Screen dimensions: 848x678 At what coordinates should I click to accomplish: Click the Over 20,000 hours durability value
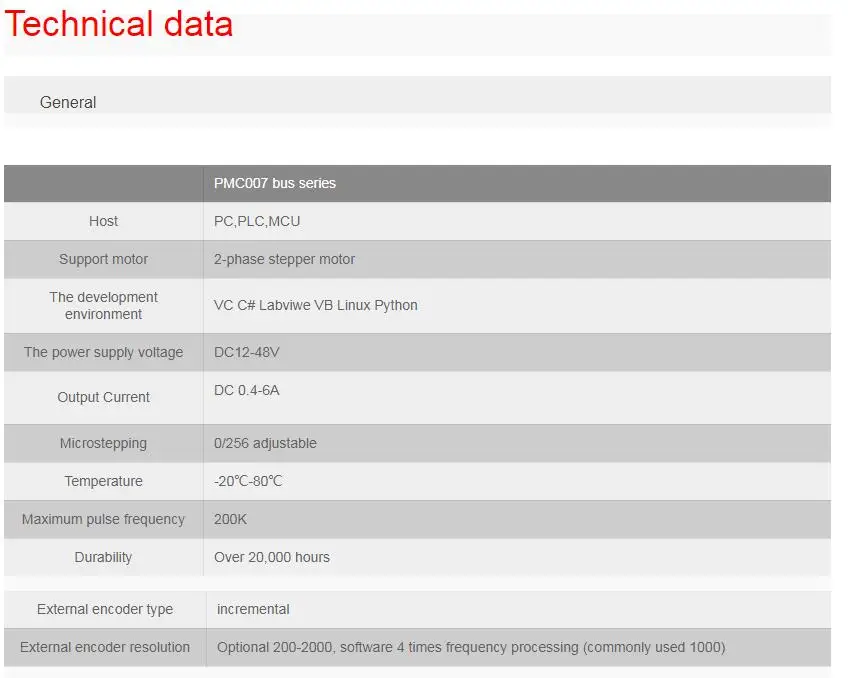coord(272,557)
